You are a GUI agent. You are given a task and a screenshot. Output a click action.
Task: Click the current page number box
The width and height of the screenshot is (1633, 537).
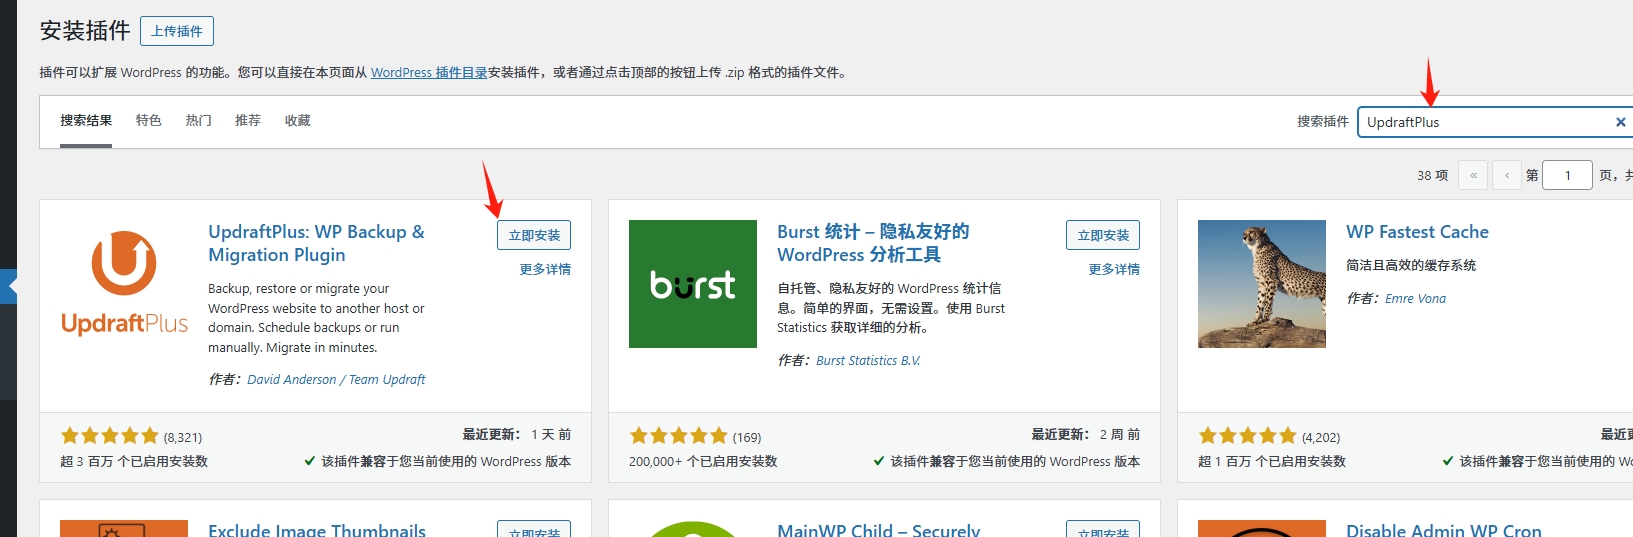click(x=1566, y=175)
